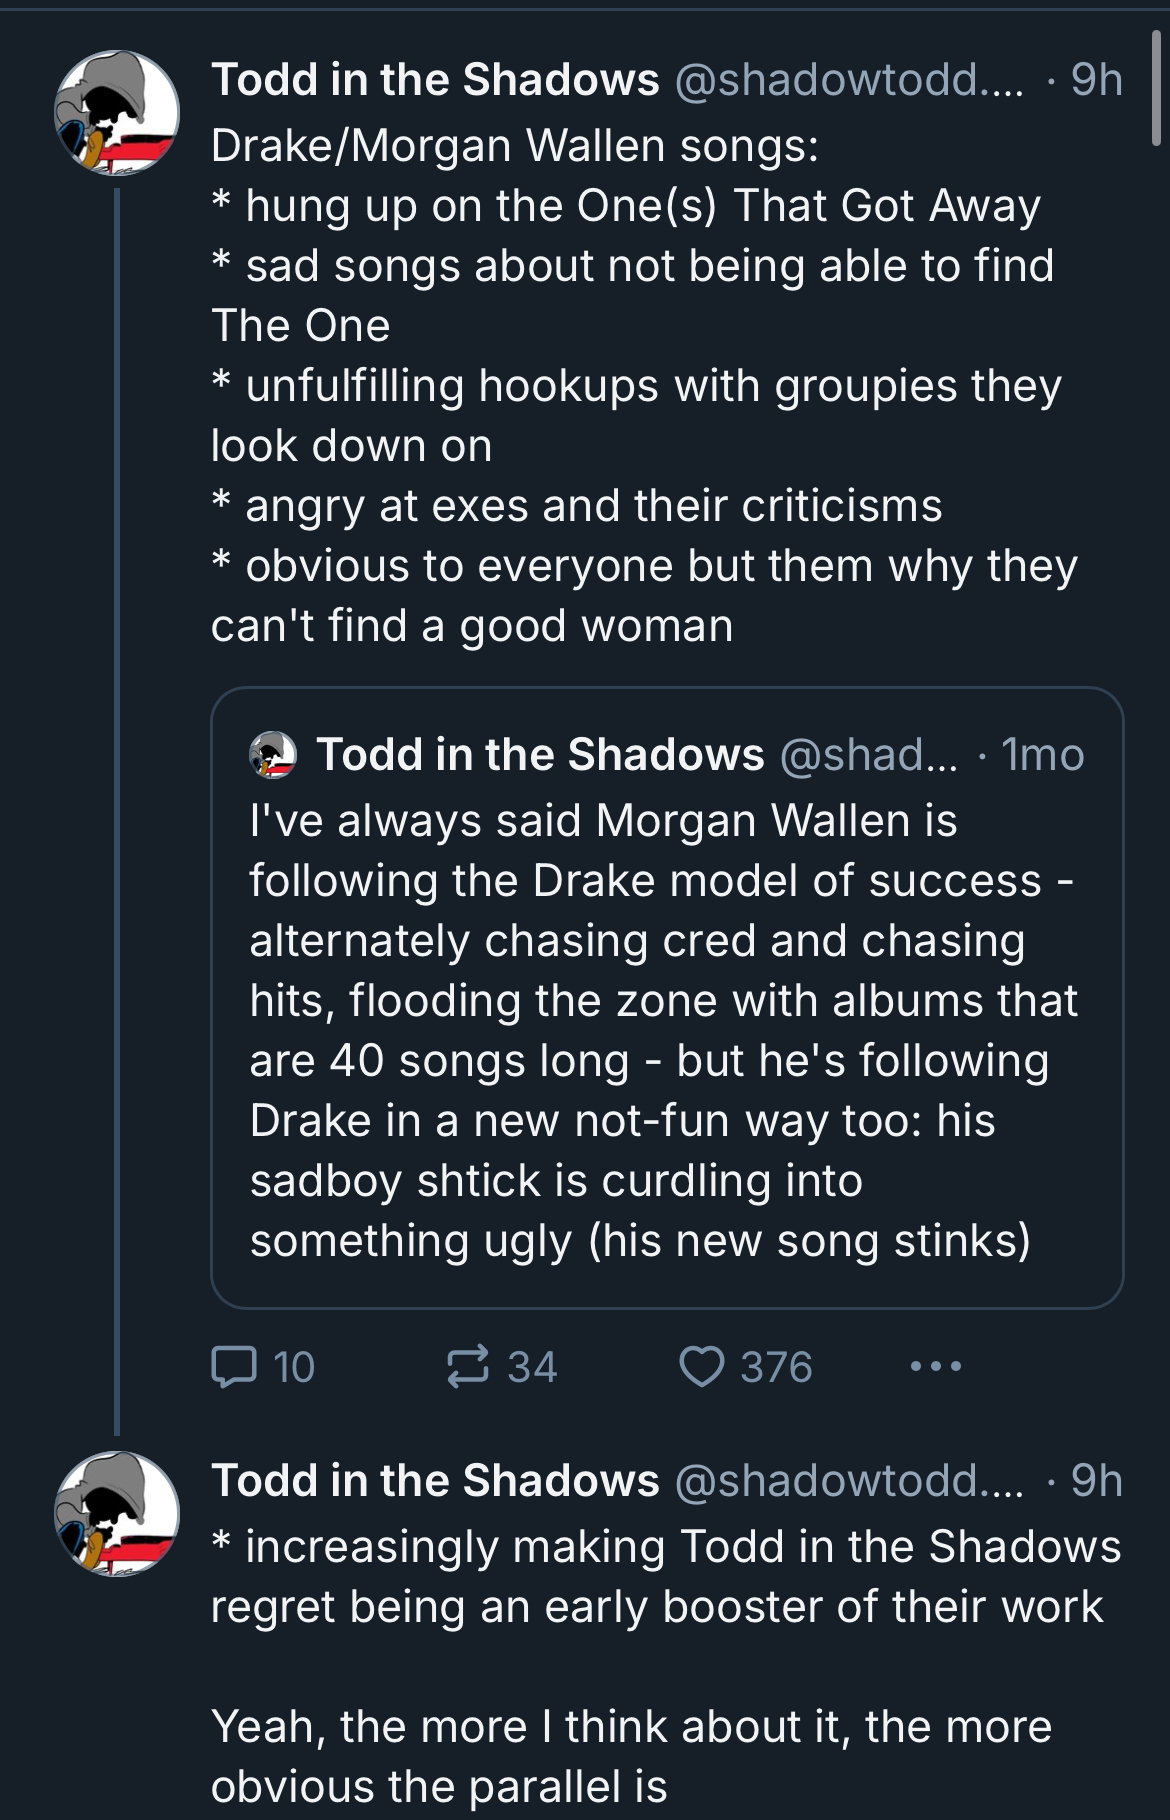The height and width of the screenshot is (1820, 1170).
Task: Open Todd in the Shadows avatar on first post
Action: click(x=117, y=113)
